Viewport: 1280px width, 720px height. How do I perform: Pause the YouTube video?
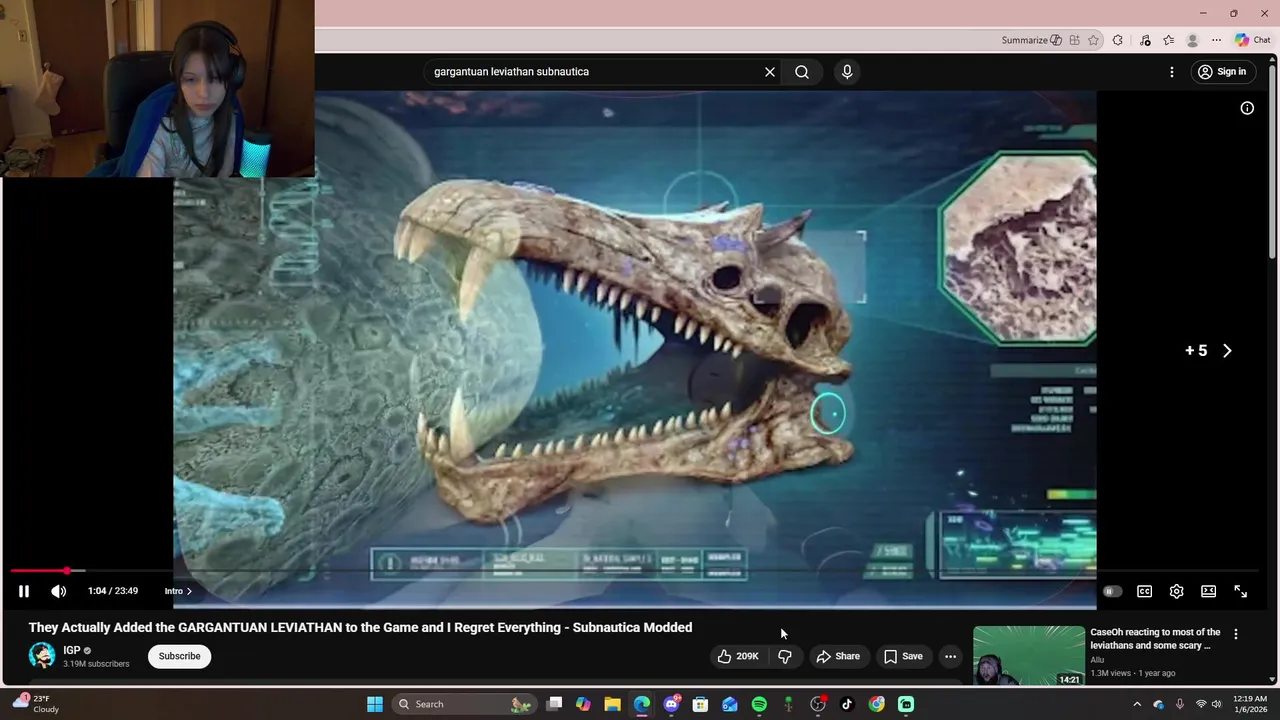24,591
